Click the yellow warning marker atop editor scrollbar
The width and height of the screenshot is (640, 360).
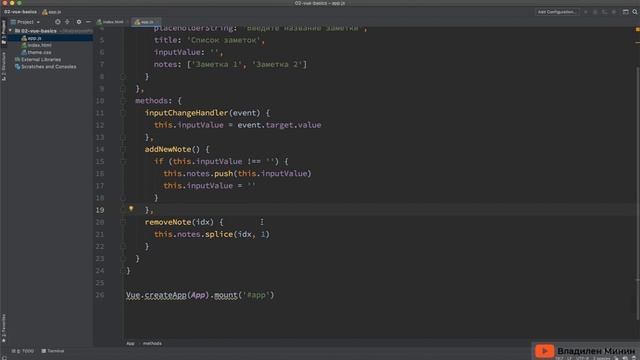click(x=637, y=29)
